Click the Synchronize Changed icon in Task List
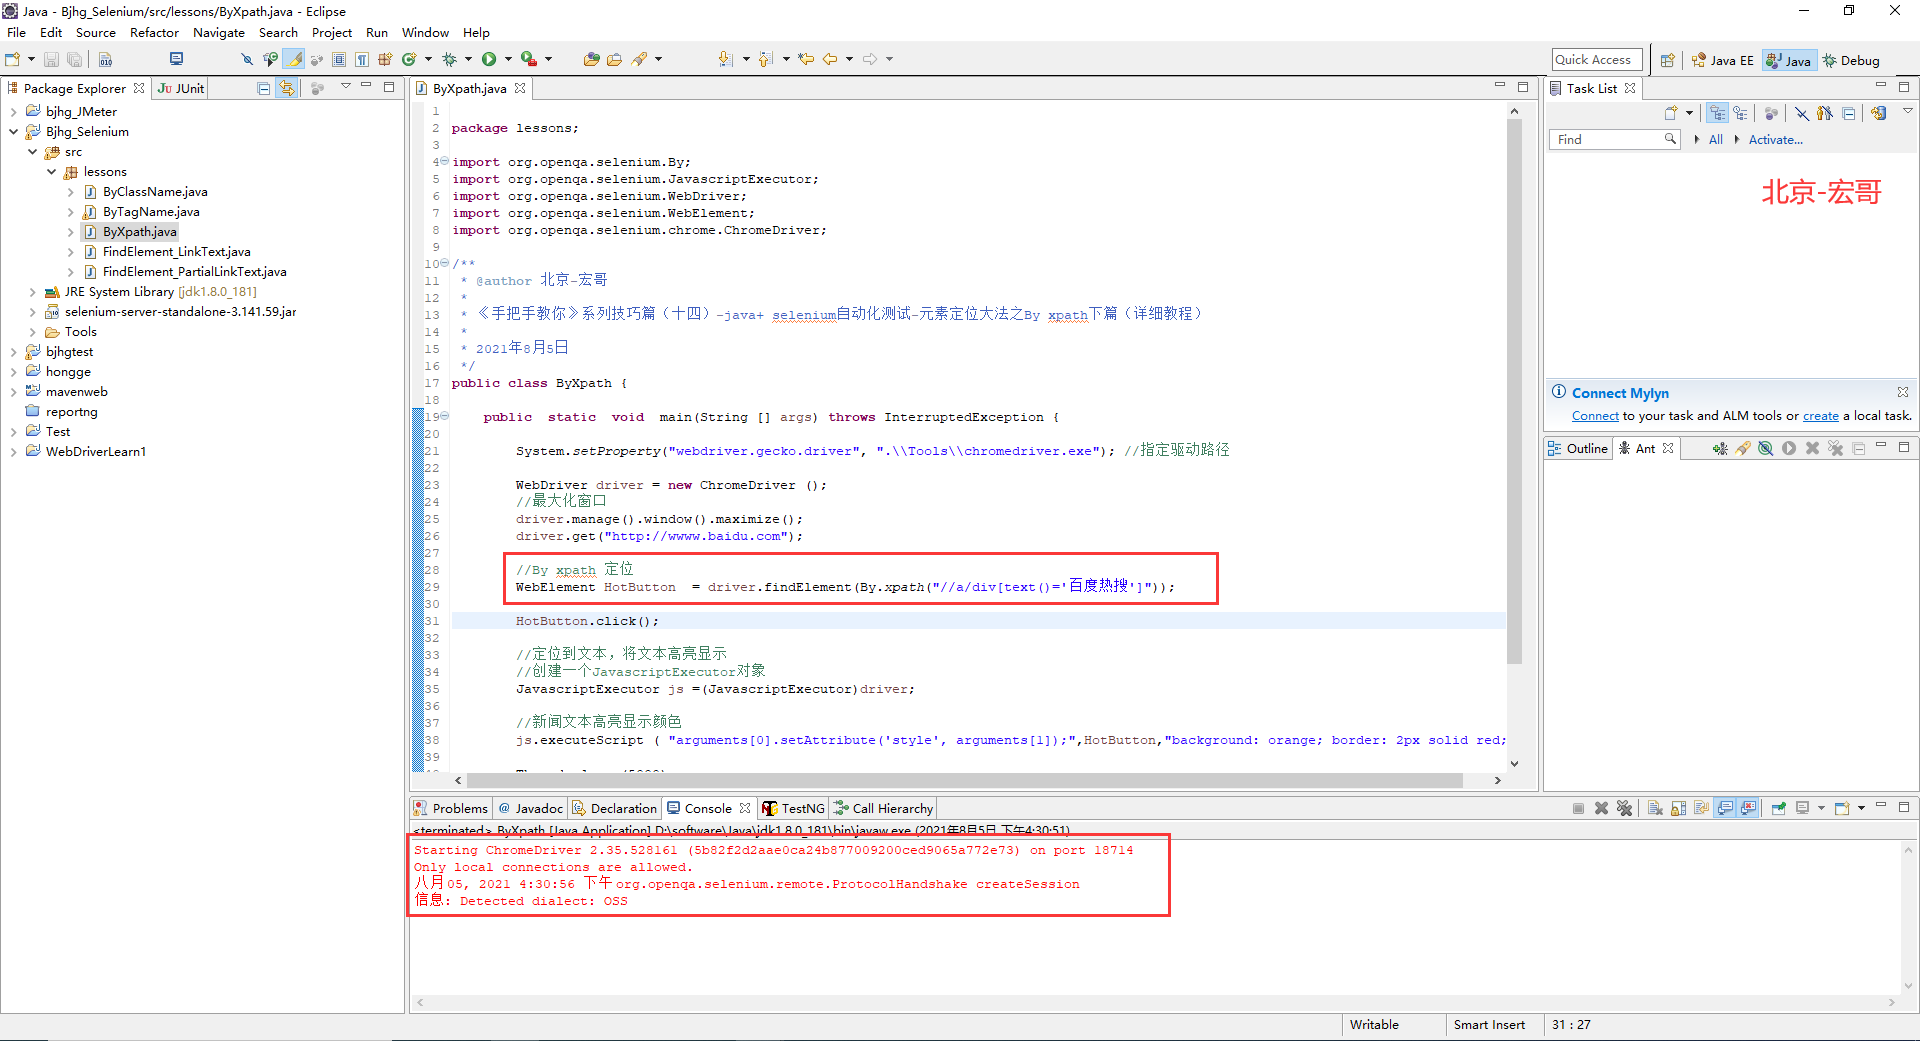 [x=1879, y=113]
